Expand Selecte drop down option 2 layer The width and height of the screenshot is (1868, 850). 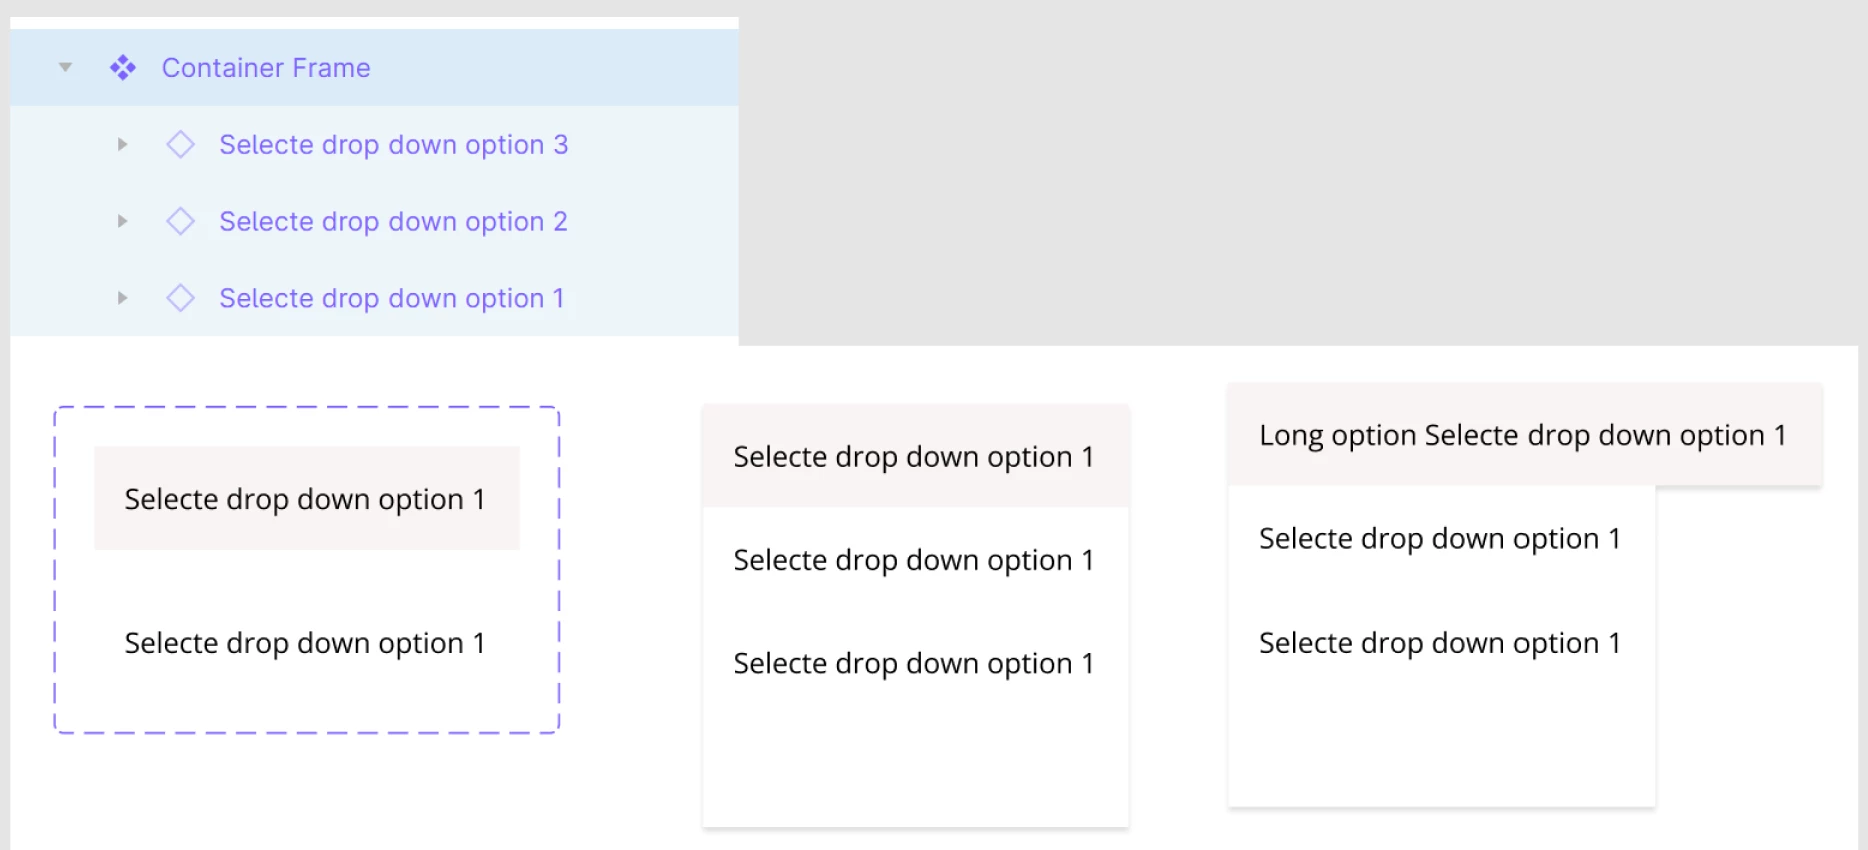(x=122, y=221)
